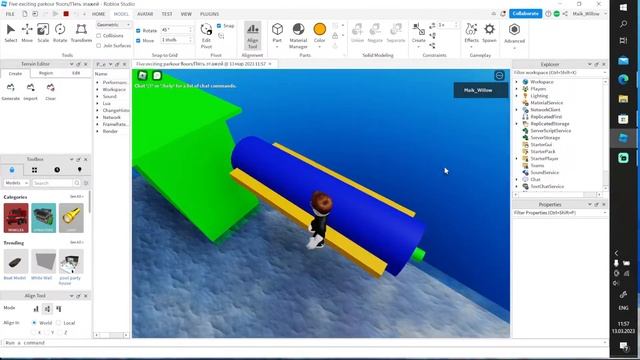
Task: Expand the Workspace node in Explorer
Action: (517, 82)
